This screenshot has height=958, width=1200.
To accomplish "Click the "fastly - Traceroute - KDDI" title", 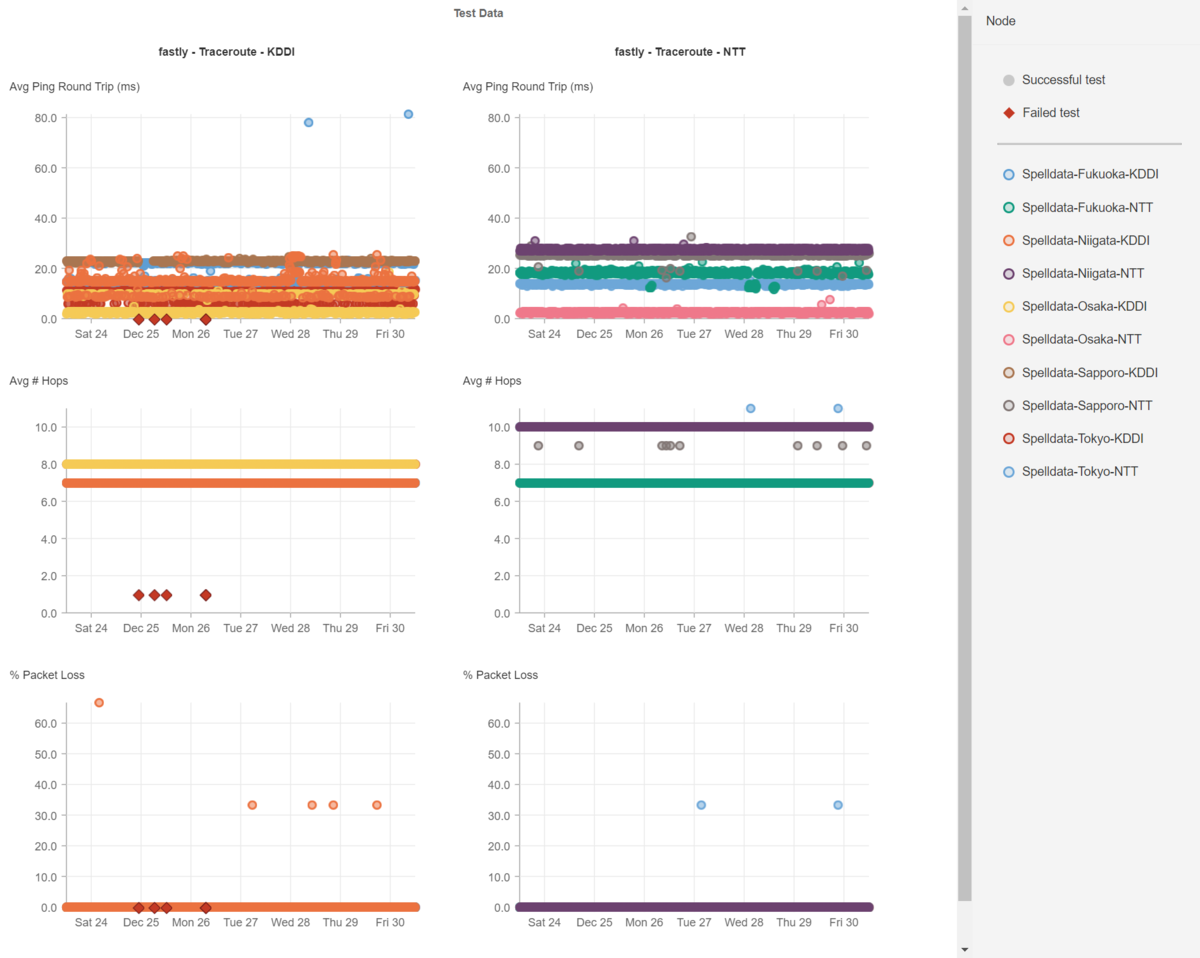I will pos(227,52).
